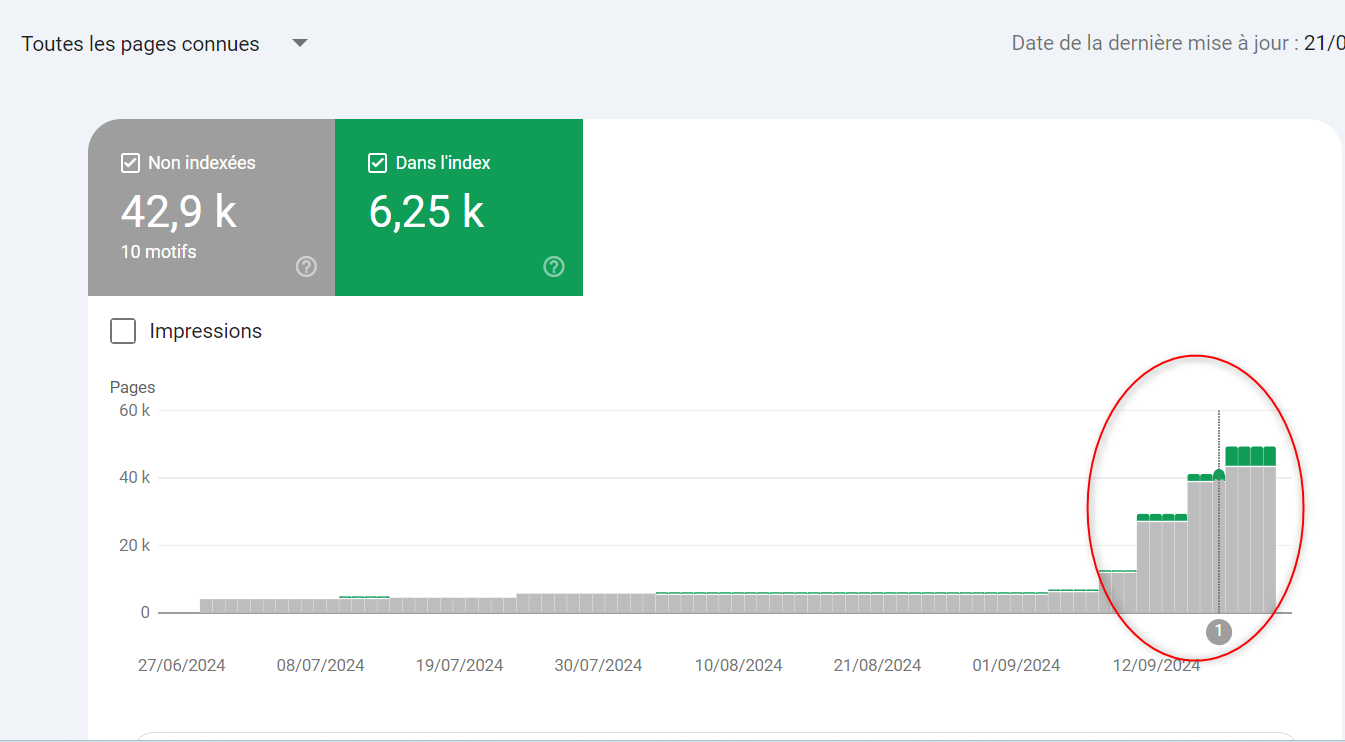Enable the Impressions checkbox
The image size is (1345, 742).
pos(123,331)
